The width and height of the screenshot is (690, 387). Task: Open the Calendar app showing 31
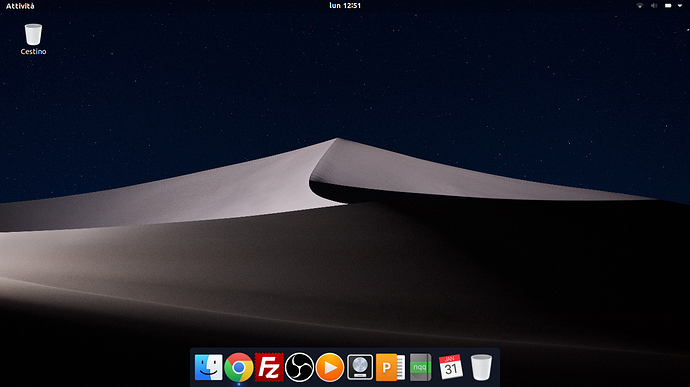click(x=451, y=367)
